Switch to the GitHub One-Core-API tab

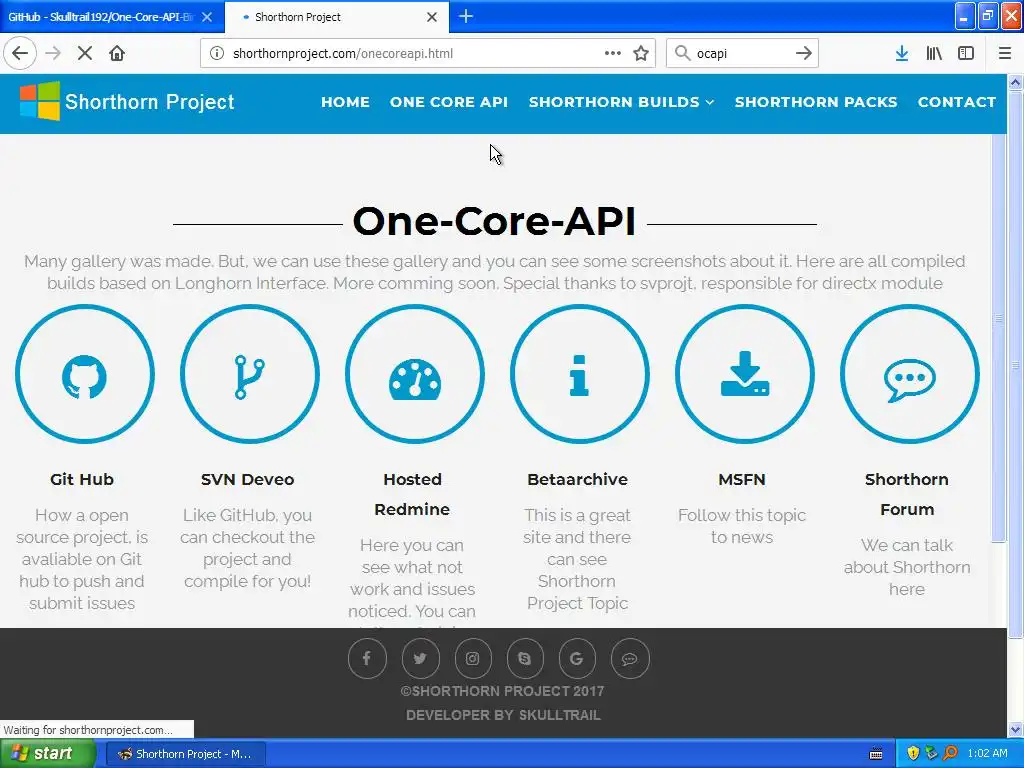(x=101, y=17)
